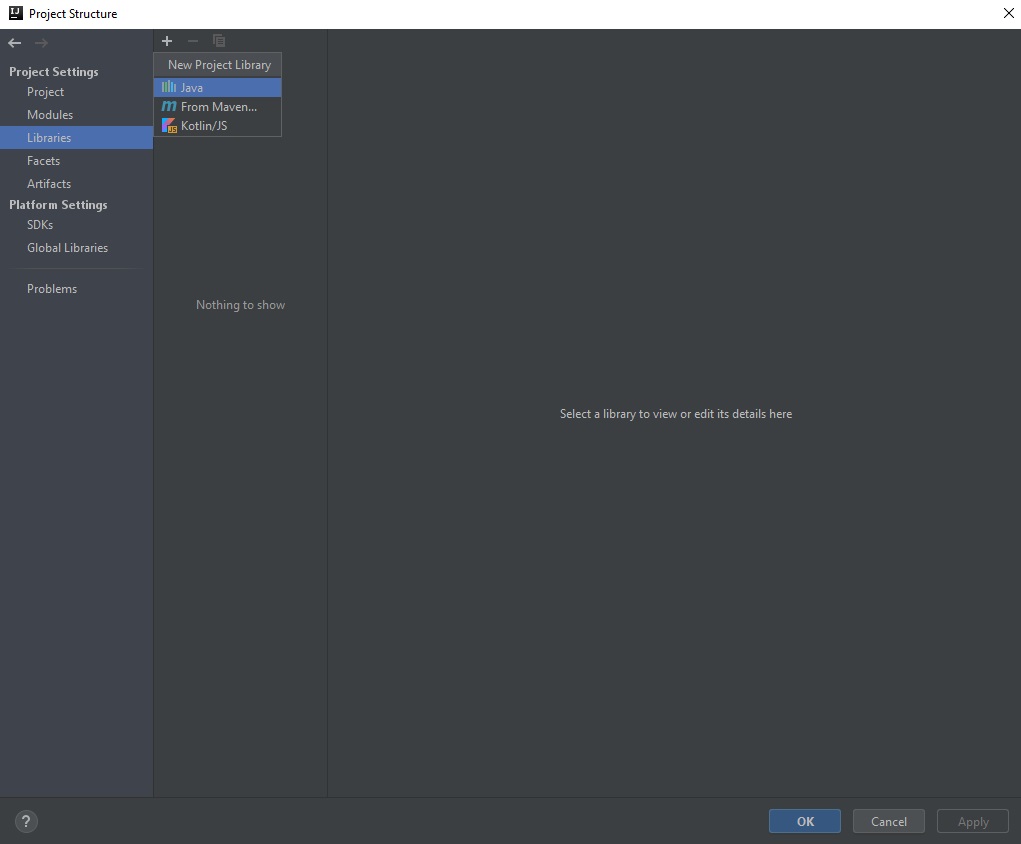Viewport: 1021px width, 844px height.
Task: Go to the Modules section
Action: click(x=50, y=115)
